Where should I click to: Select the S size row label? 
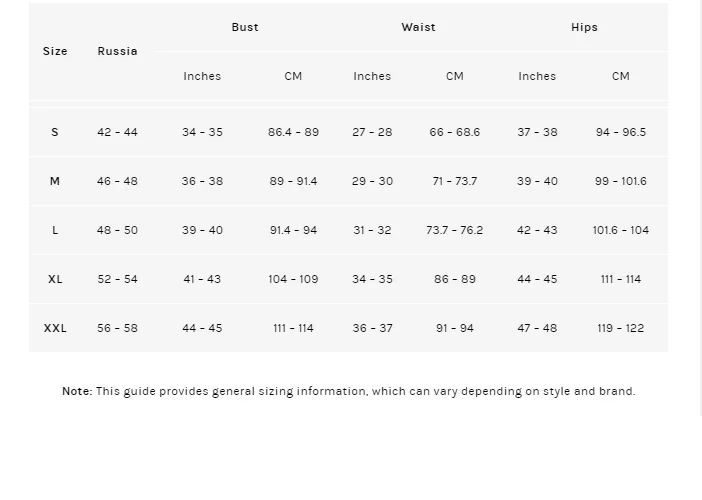[x=55, y=132]
